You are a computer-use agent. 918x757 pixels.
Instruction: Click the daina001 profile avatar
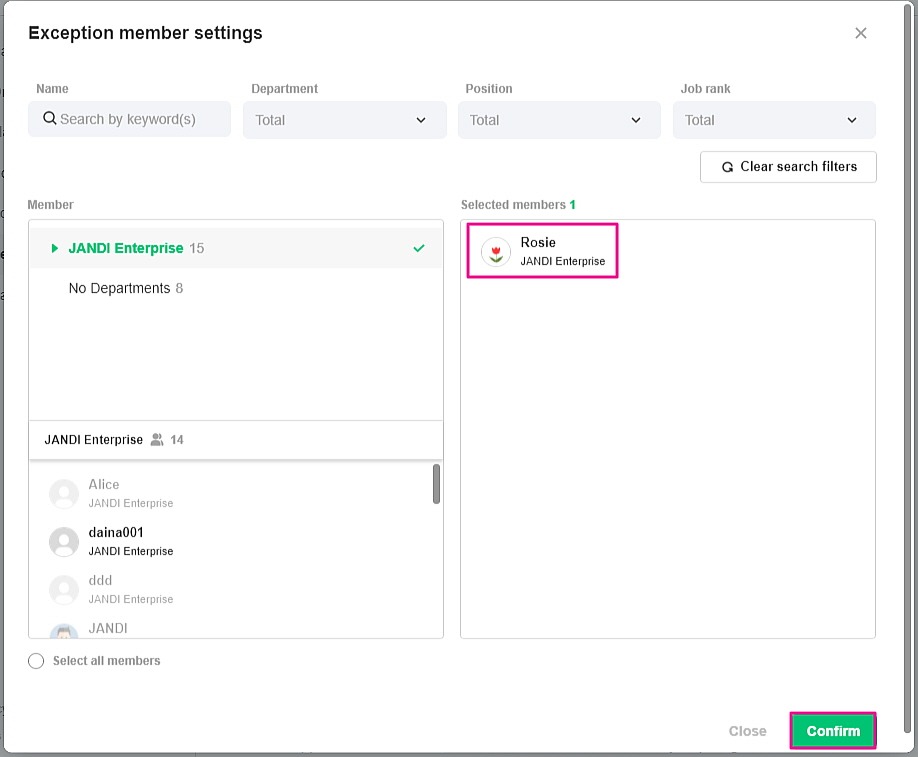point(64,542)
